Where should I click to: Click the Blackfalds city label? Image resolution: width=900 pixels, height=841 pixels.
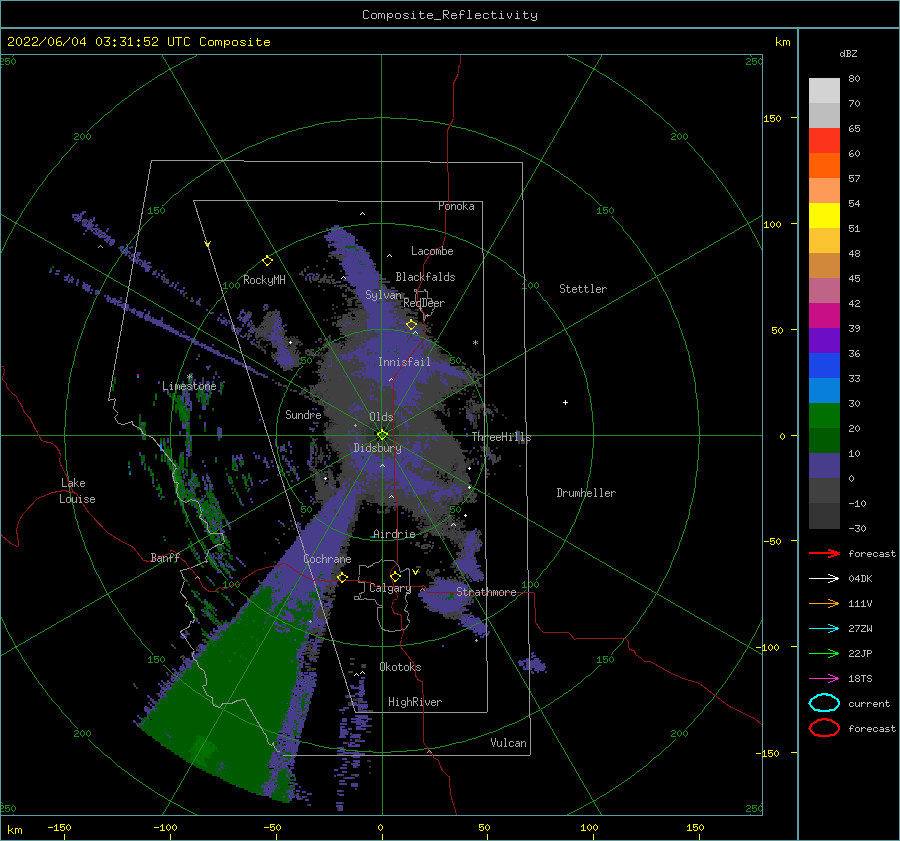[x=425, y=277]
